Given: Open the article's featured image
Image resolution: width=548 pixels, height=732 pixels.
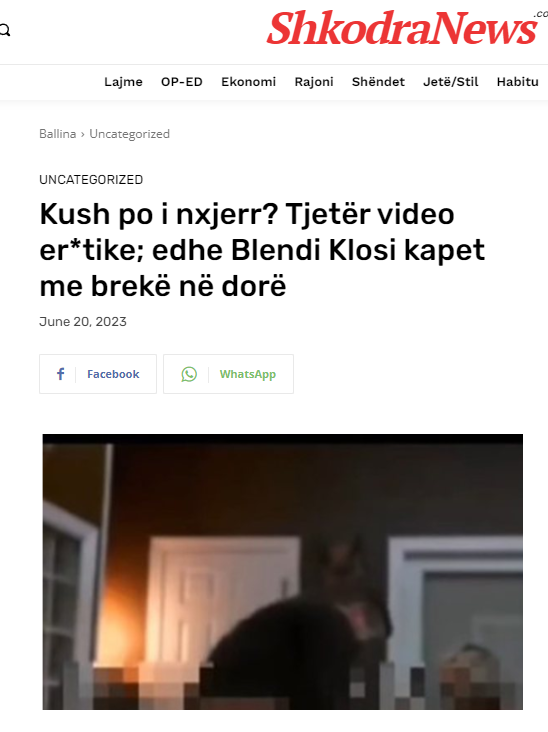Looking at the screenshot, I should [282, 572].
